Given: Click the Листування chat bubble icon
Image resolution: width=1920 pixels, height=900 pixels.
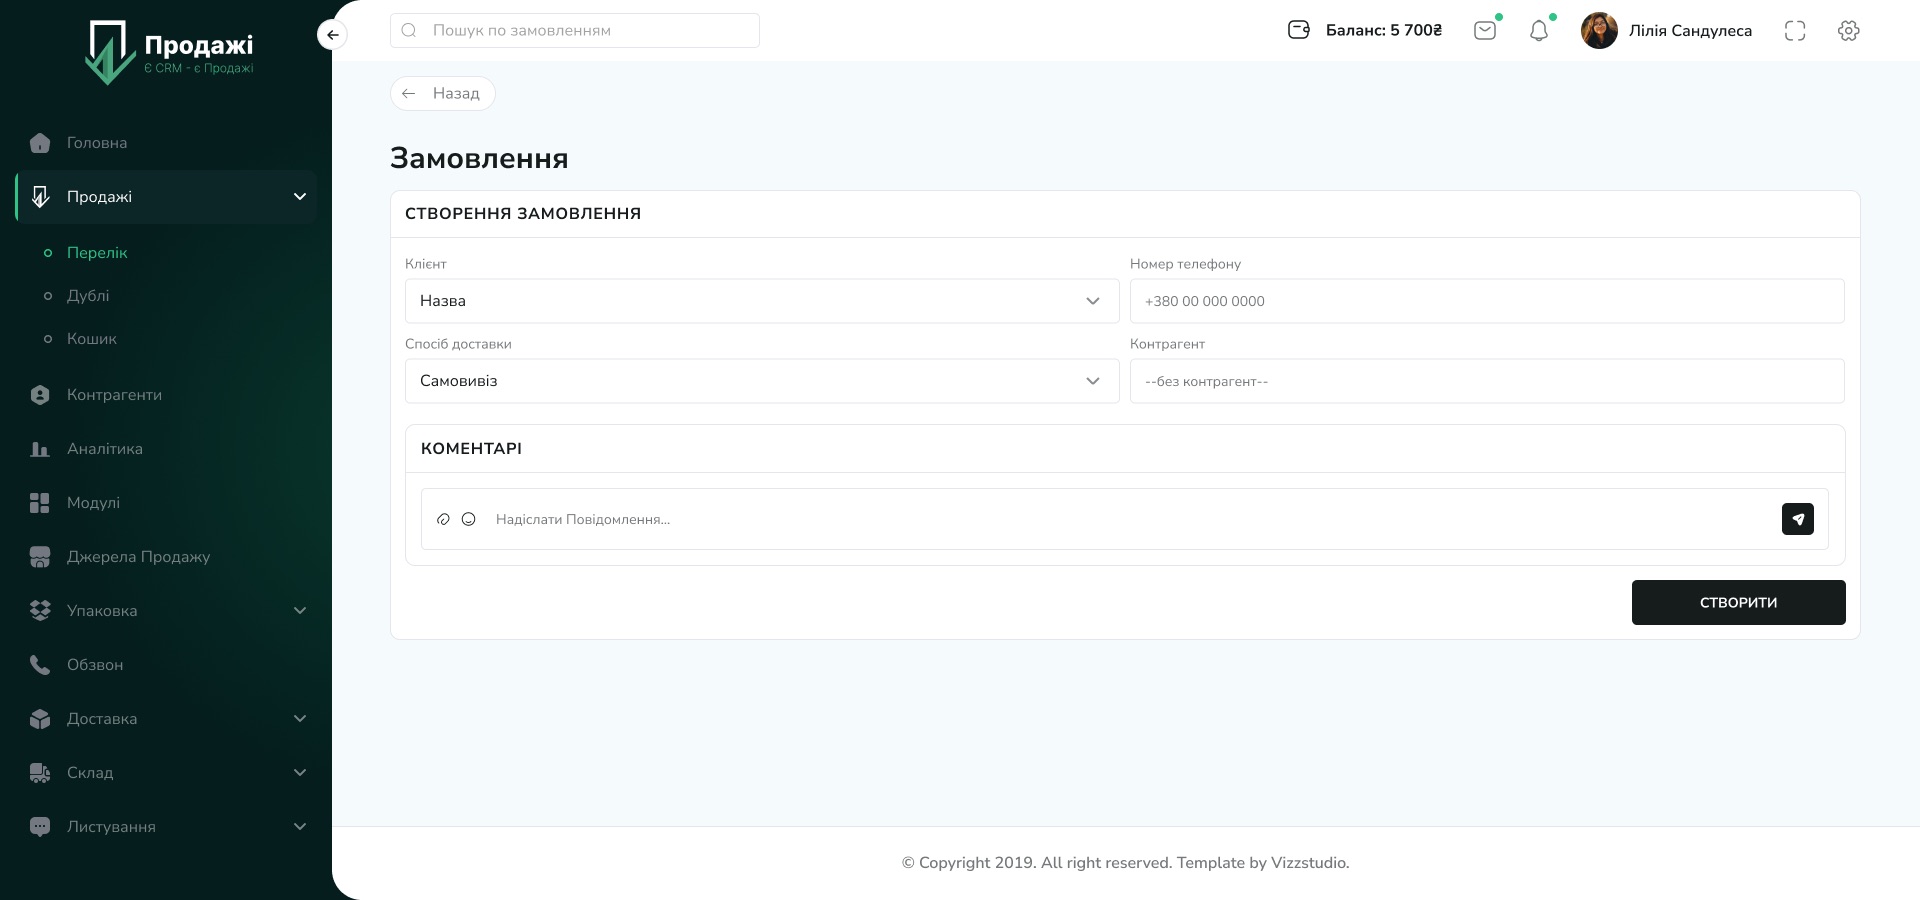Looking at the screenshot, I should [40, 827].
